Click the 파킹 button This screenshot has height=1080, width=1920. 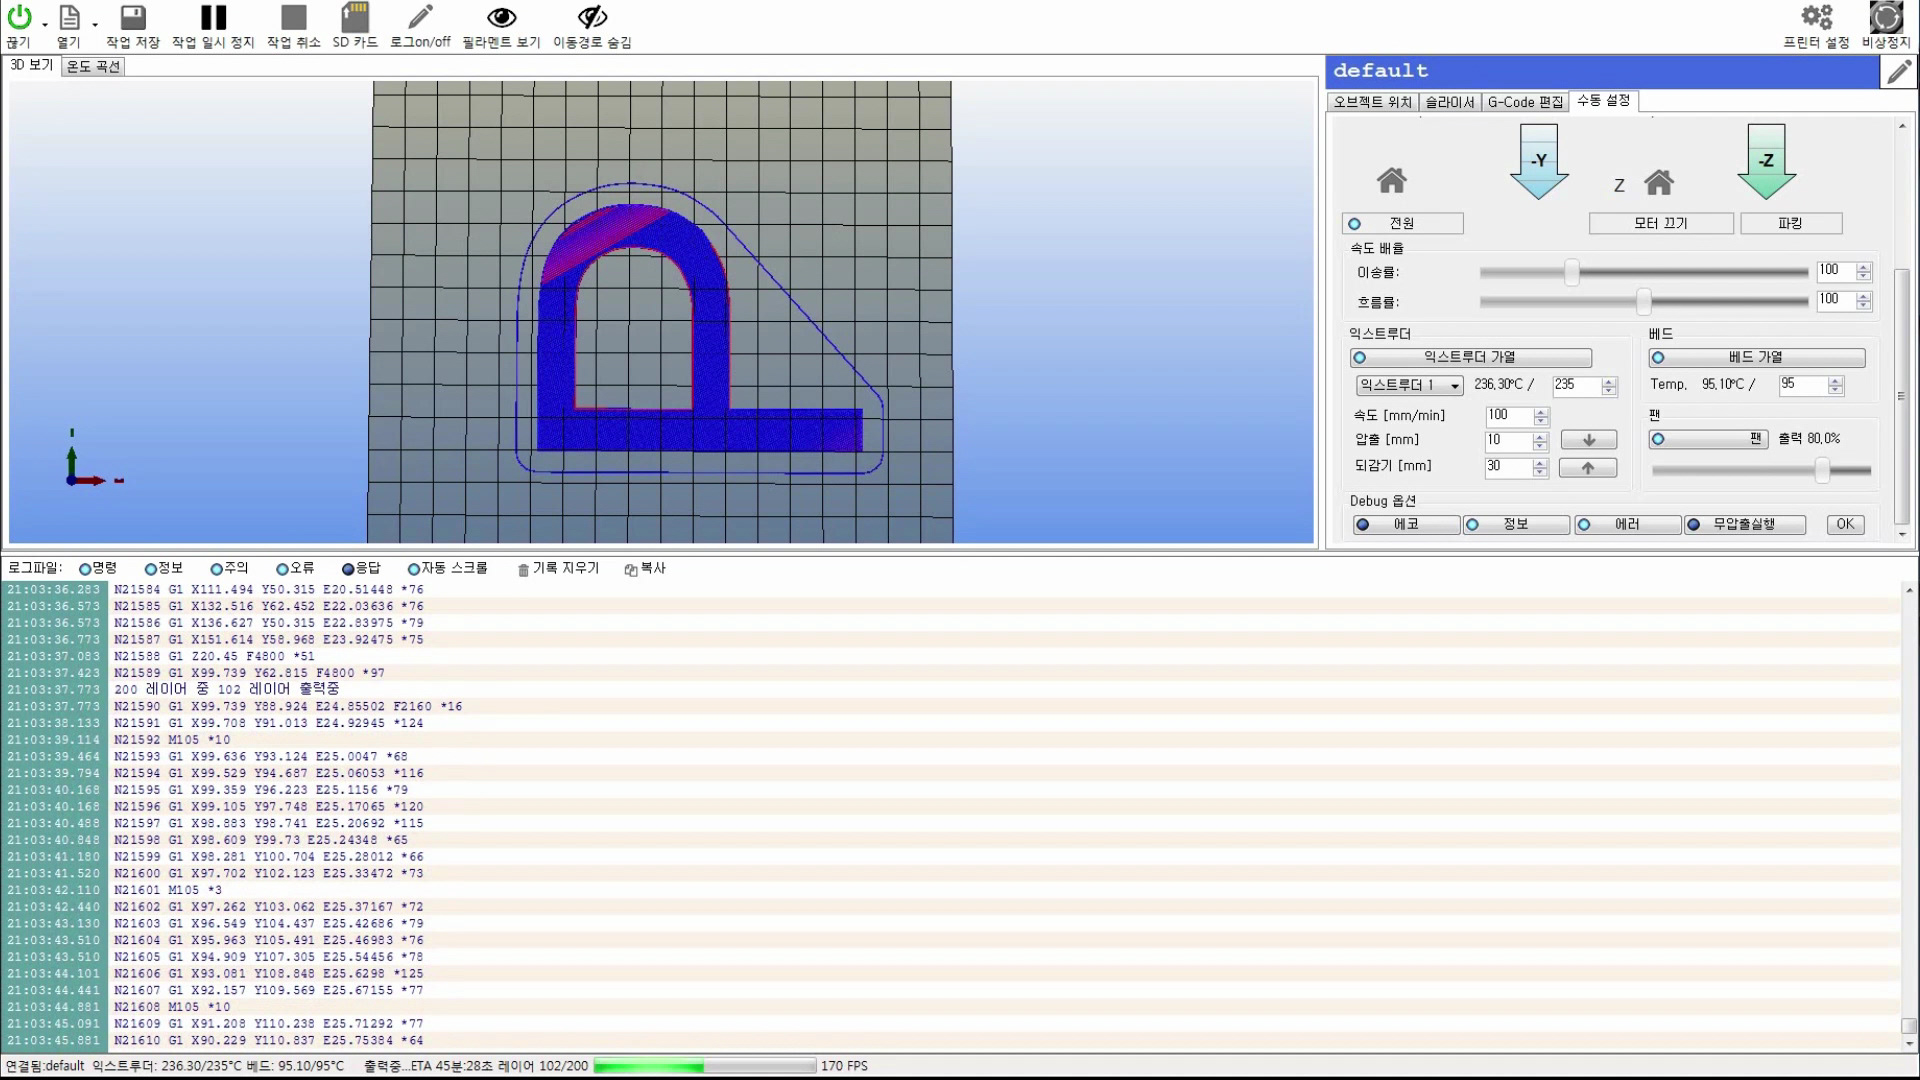1791,223
